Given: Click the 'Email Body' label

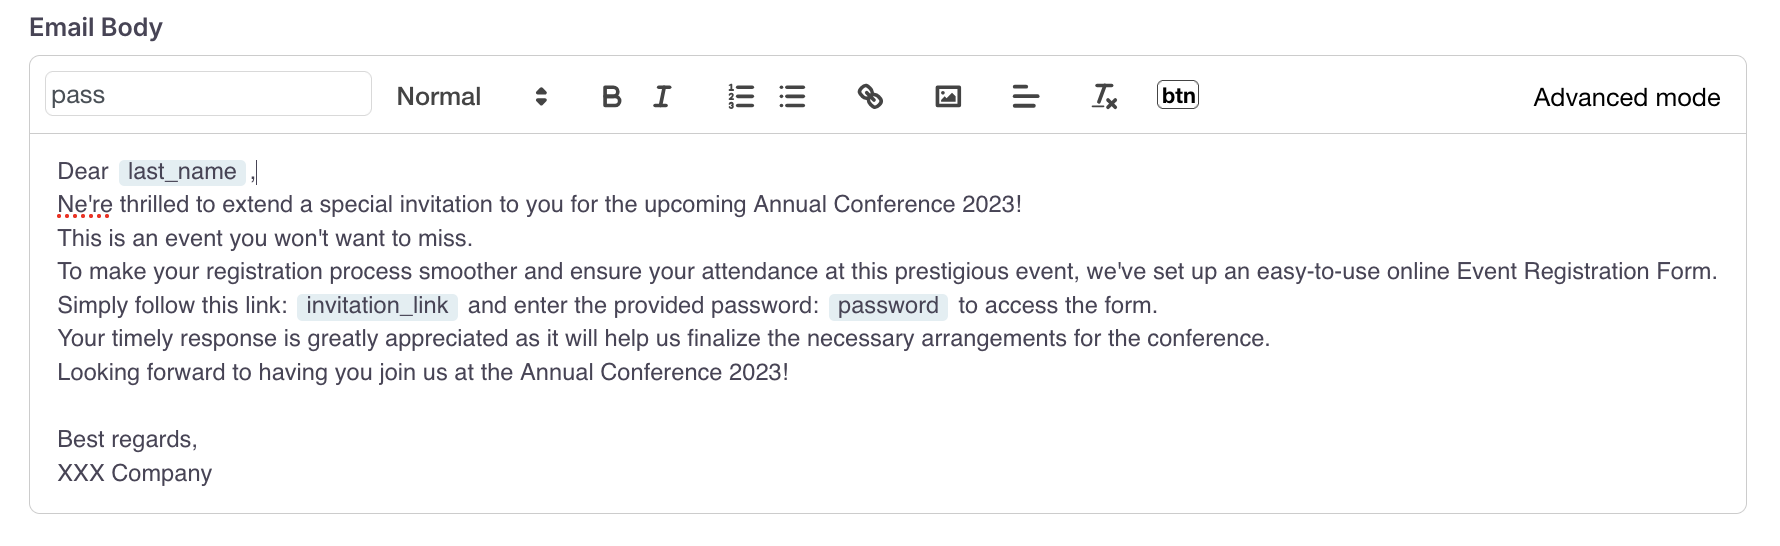Looking at the screenshot, I should [96, 28].
